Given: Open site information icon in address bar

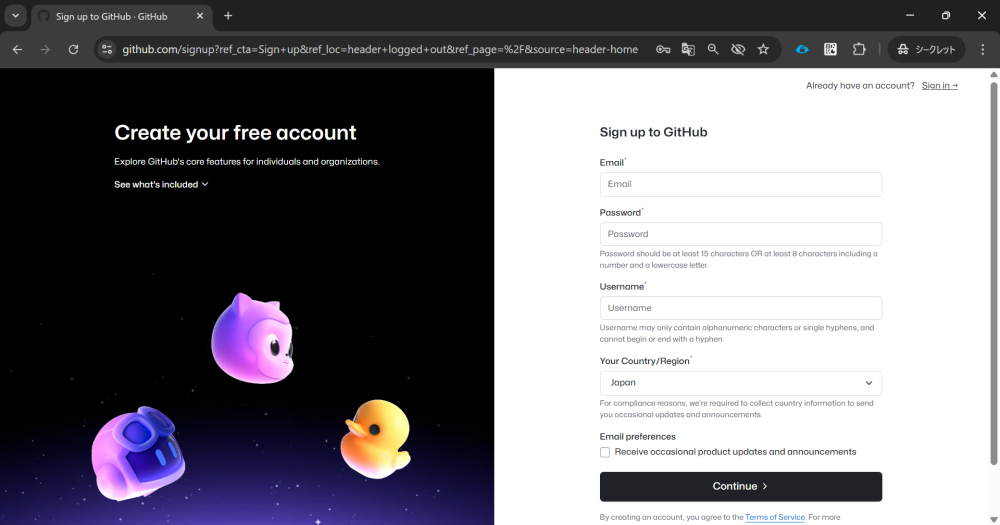Looking at the screenshot, I should (107, 49).
